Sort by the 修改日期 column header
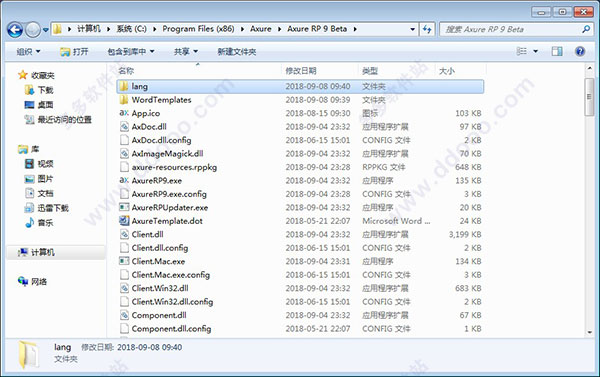Viewport: 600px width, 377px height. click(x=301, y=71)
